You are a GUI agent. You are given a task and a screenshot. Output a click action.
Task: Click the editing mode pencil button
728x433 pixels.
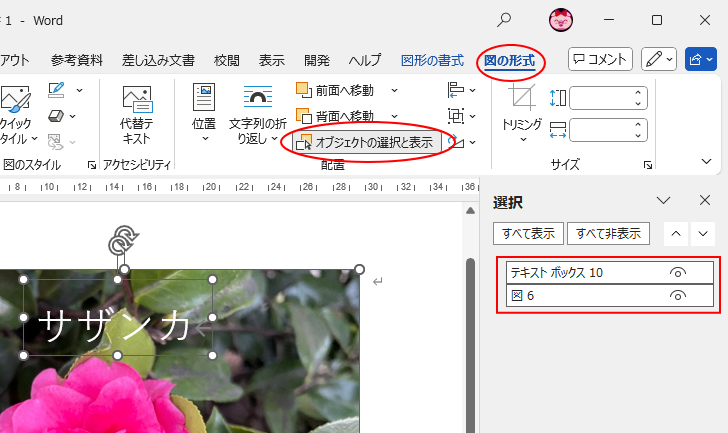click(x=659, y=59)
